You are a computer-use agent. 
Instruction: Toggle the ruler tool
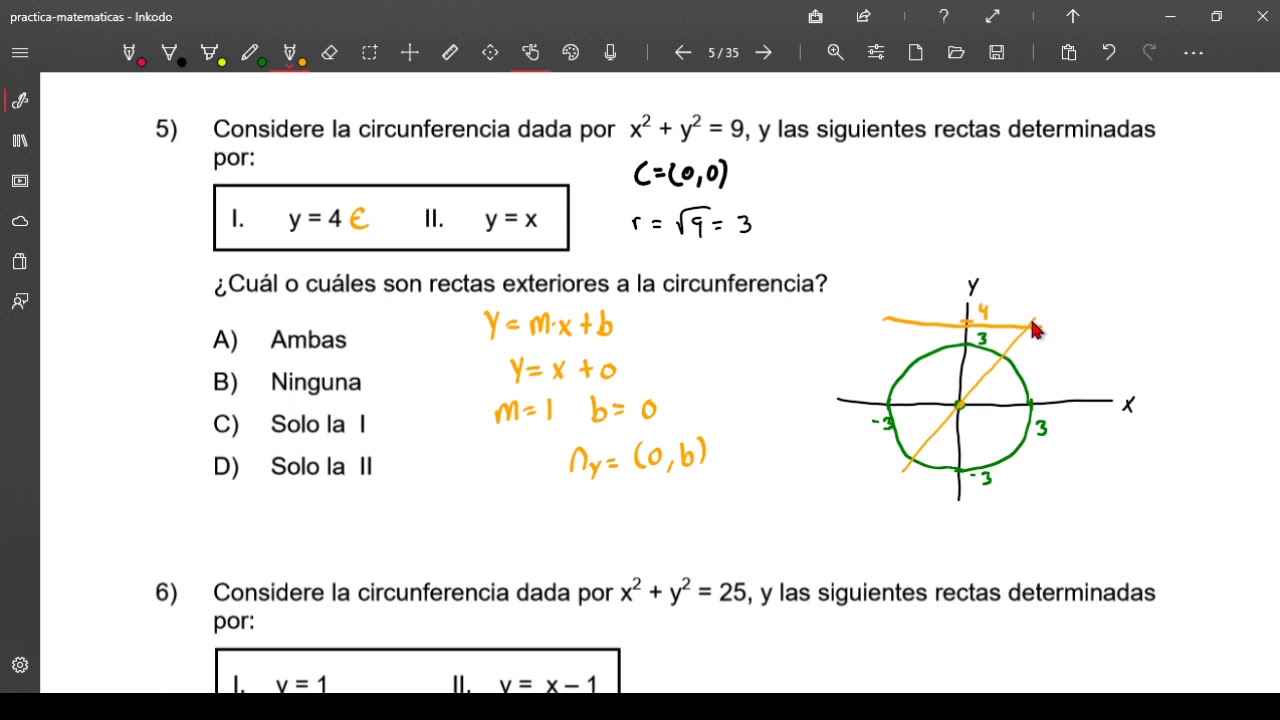coord(450,53)
